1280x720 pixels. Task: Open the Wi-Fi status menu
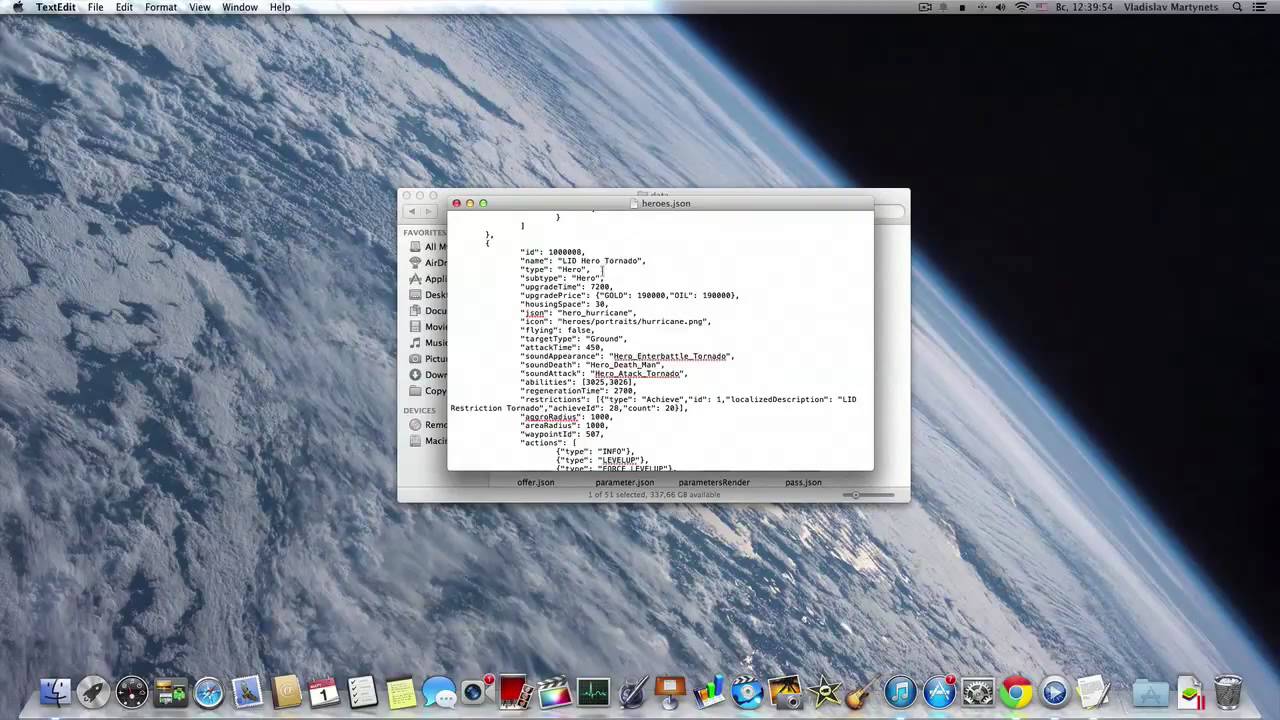point(1022,7)
